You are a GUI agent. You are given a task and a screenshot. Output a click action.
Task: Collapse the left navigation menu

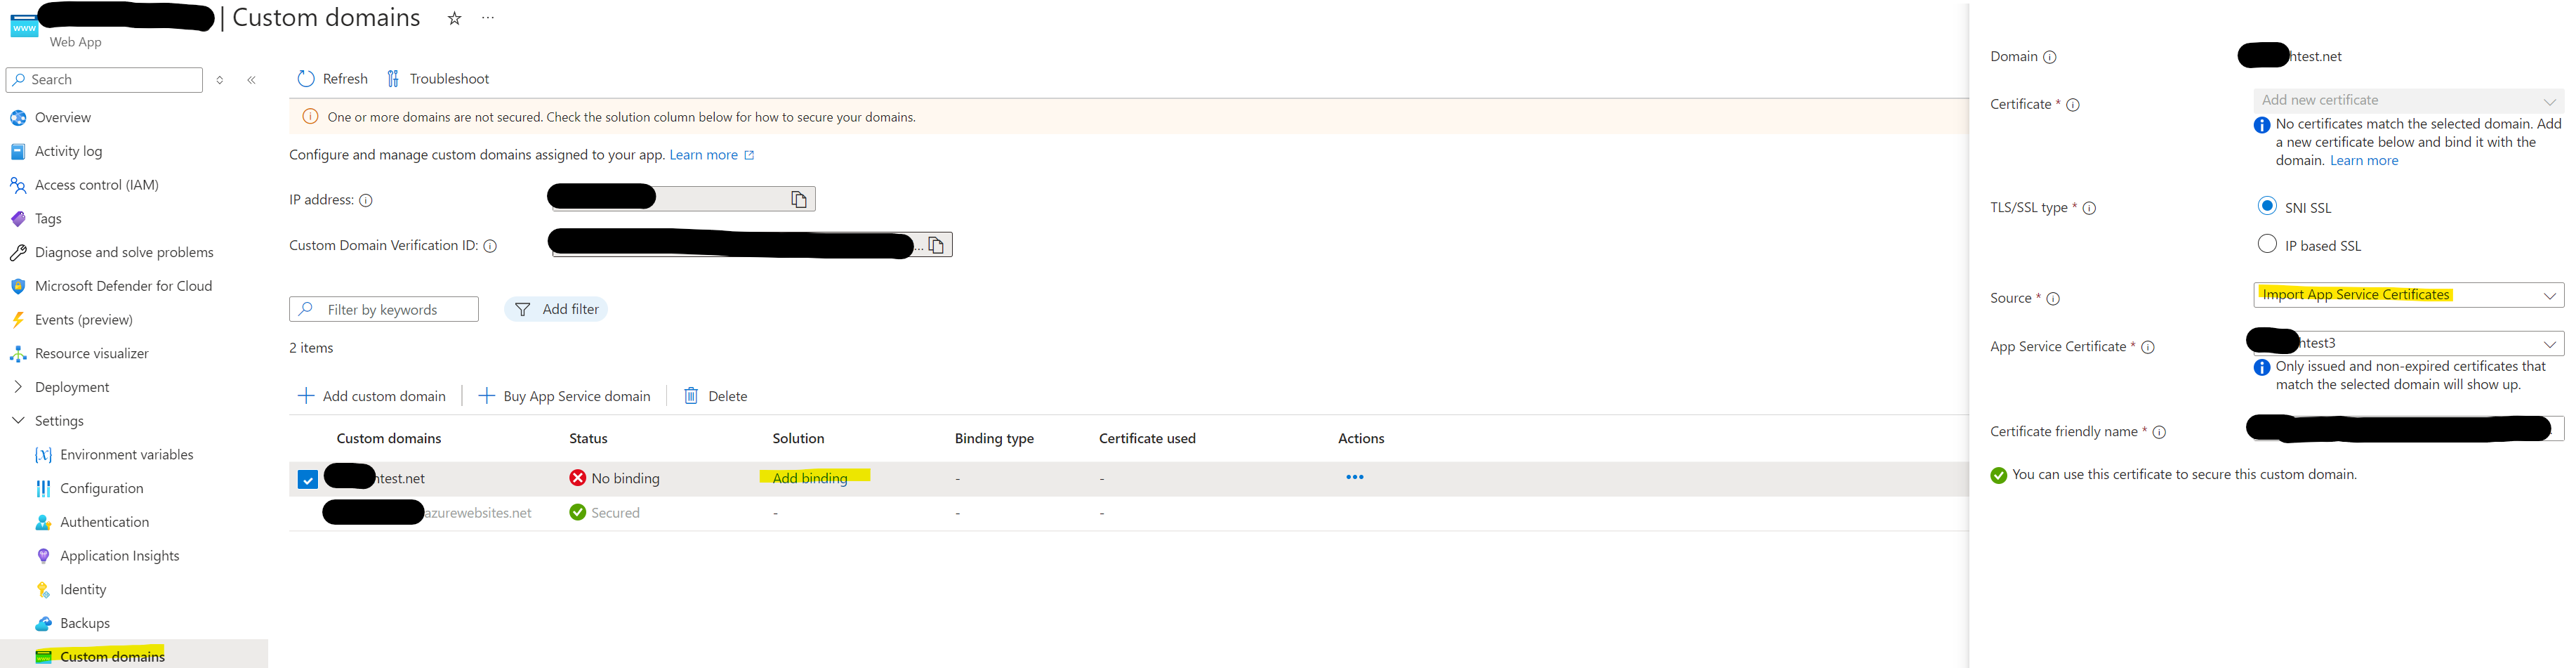[x=252, y=80]
